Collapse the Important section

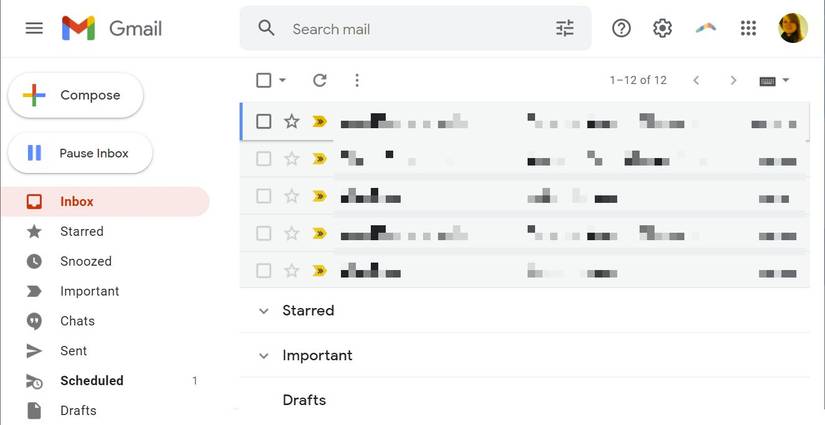pyautogui.click(x=264, y=356)
